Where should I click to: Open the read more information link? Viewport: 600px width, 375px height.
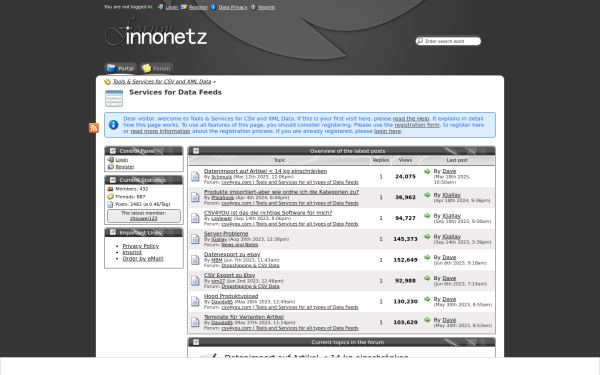(x=160, y=131)
